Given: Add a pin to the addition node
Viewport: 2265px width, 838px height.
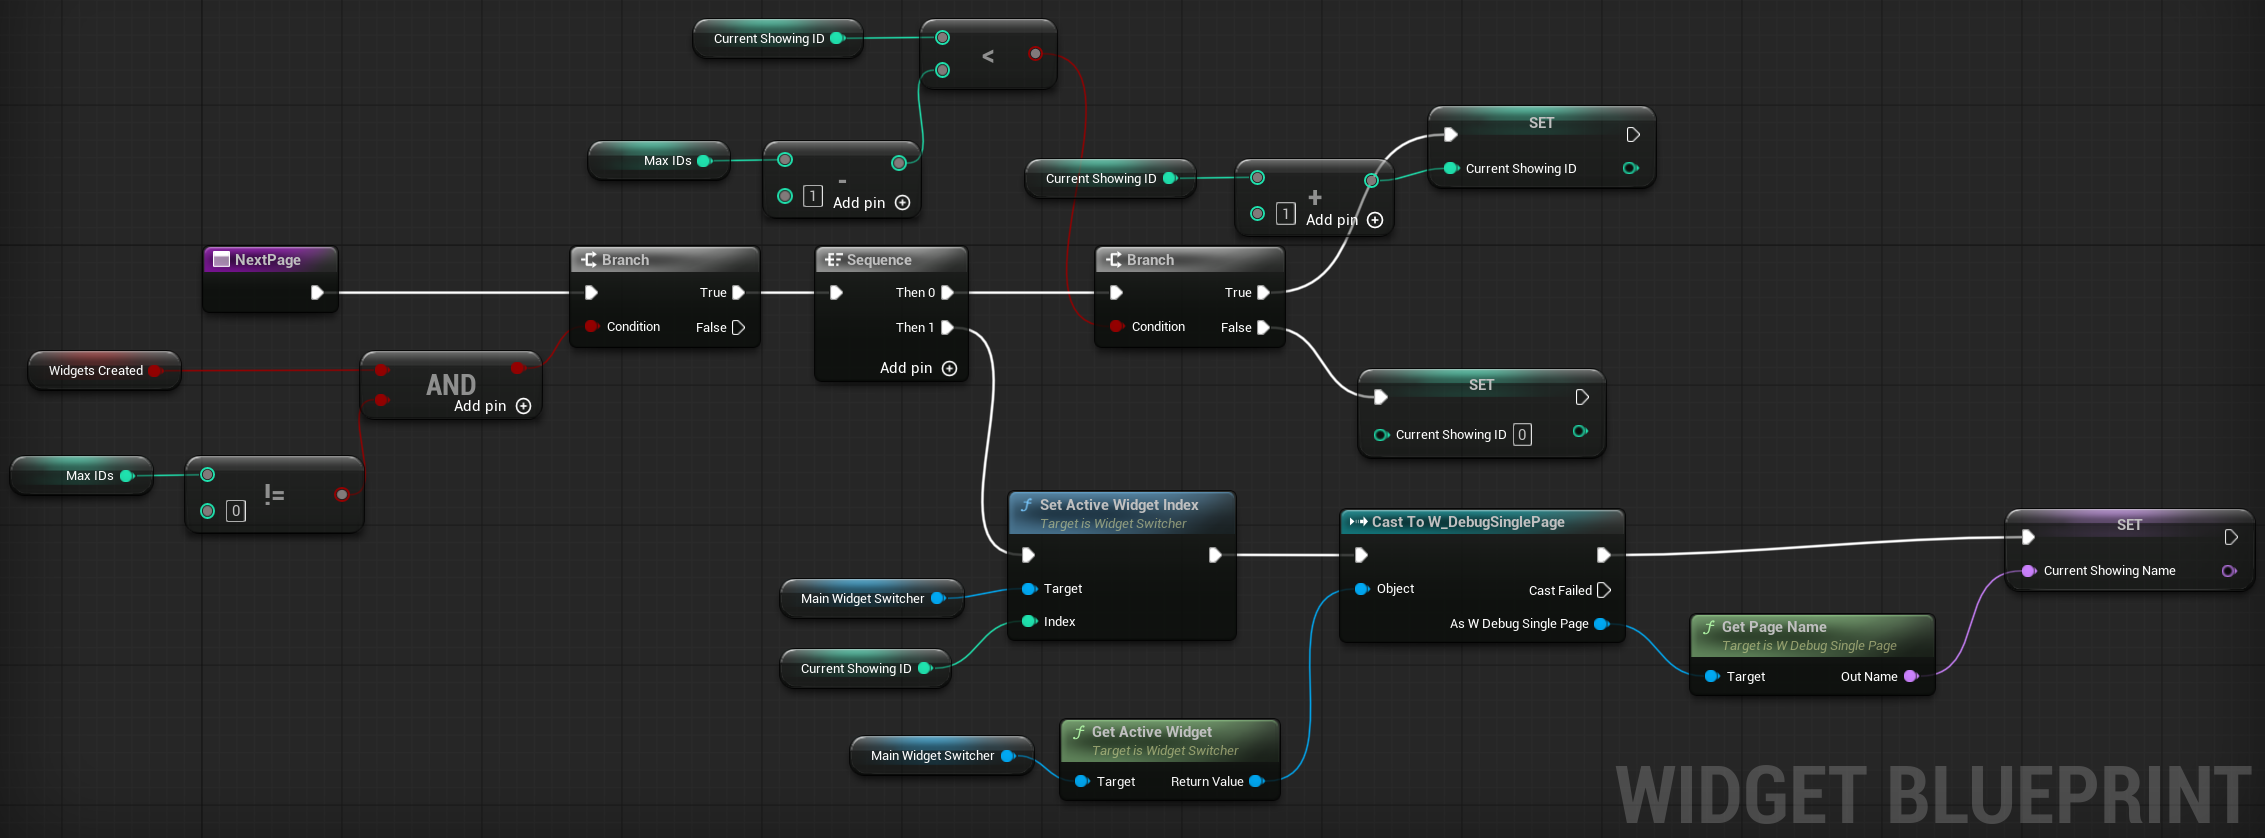Looking at the screenshot, I should [x=1375, y=220].
